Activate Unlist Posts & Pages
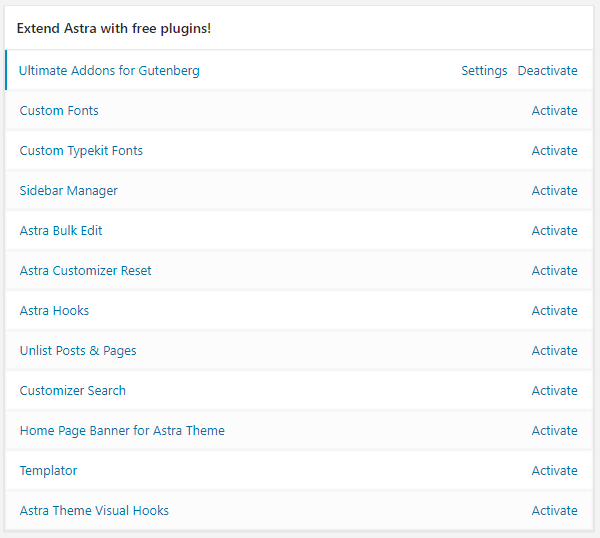 click(x=554, y=351)
